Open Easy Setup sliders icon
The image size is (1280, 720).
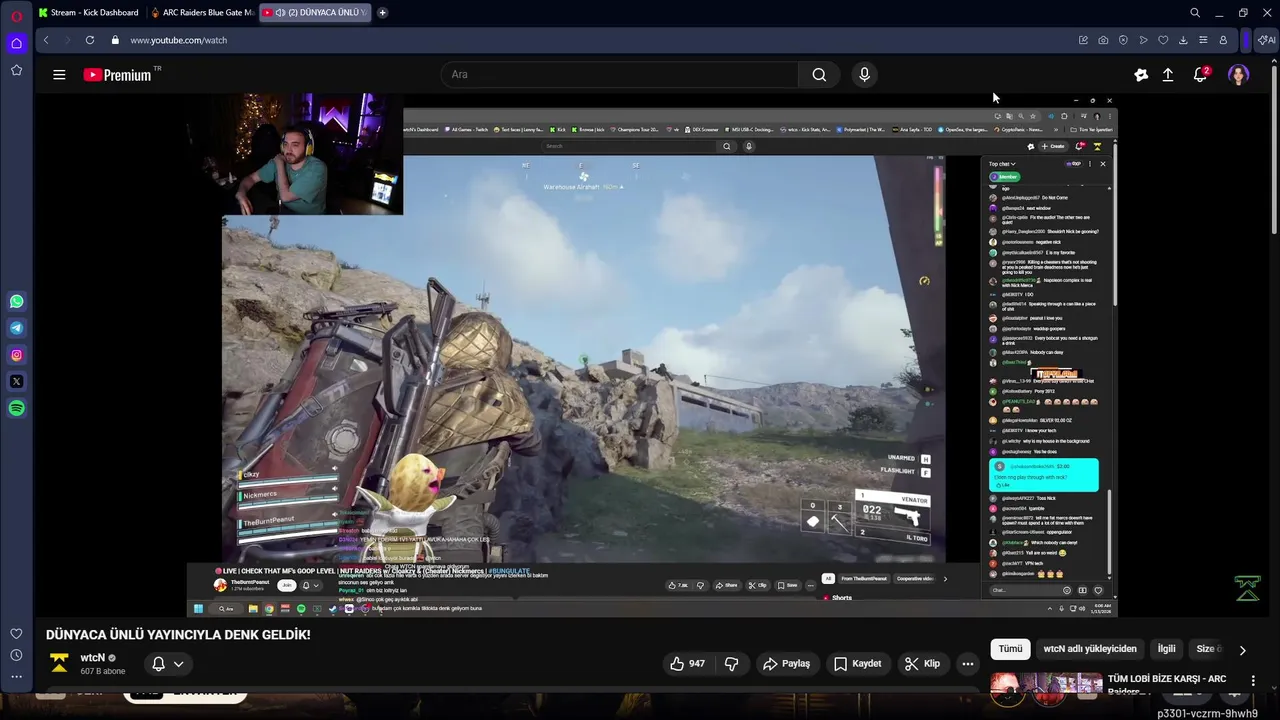(1203, 40)
